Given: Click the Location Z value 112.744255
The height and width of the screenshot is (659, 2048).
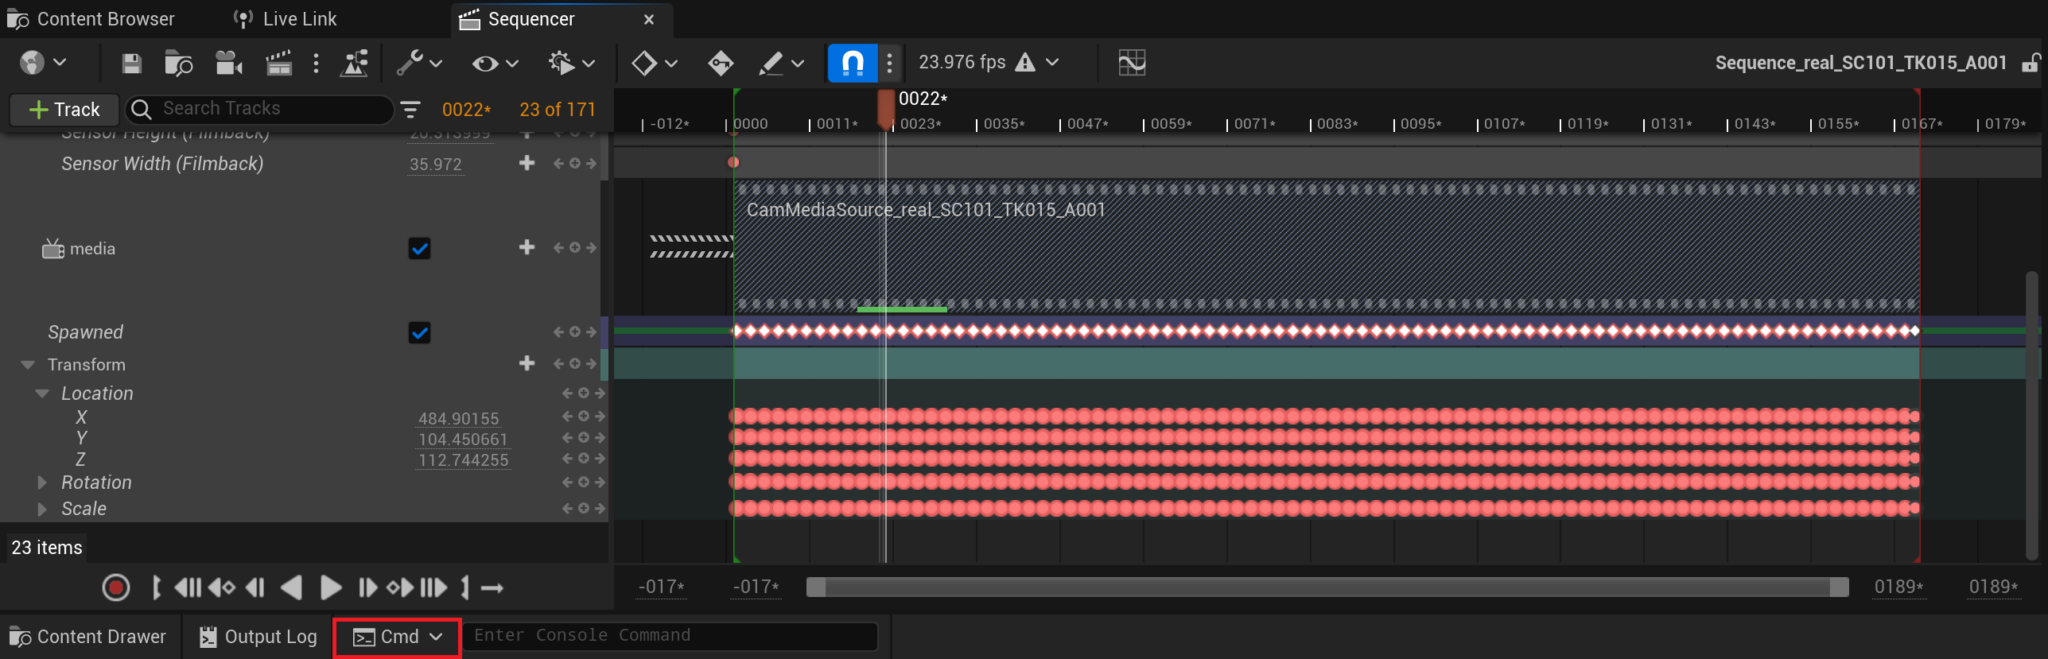Looking at the screenshot, I should point(463,460).
